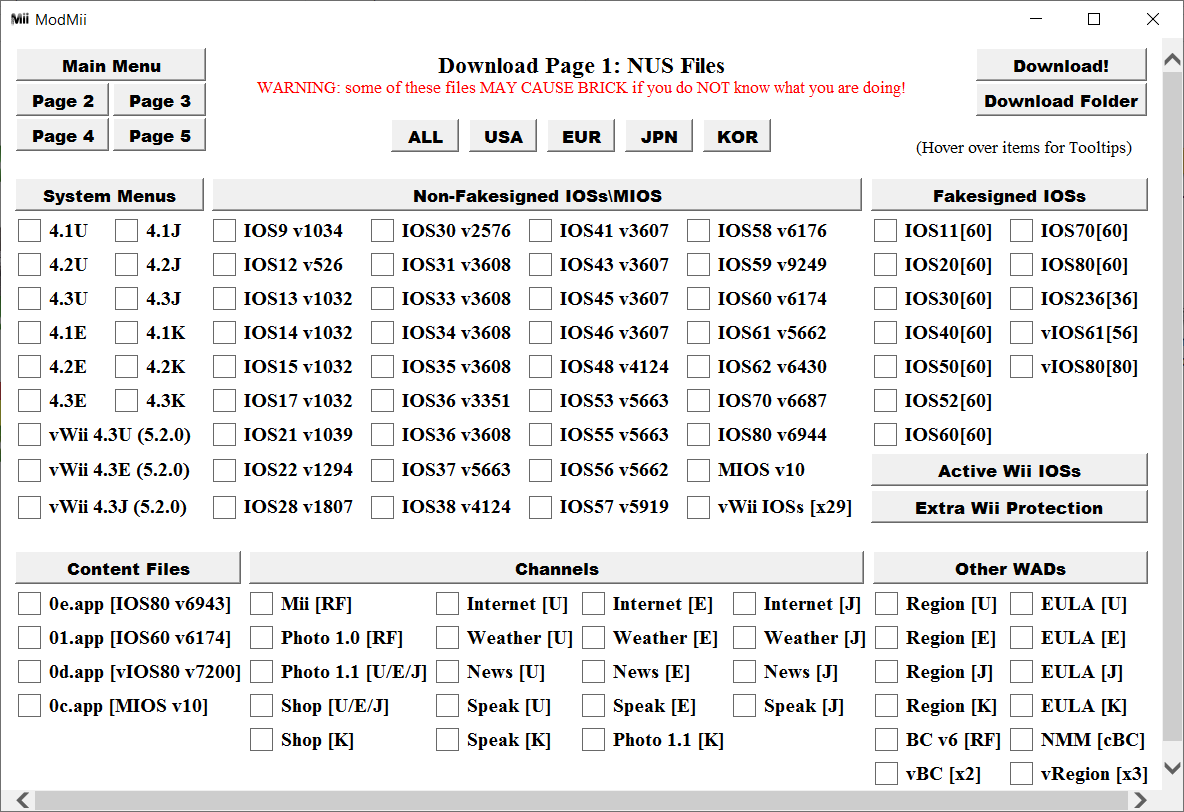
Task: Check the Speak [K] channel box
Action: (x=447, y=739)
